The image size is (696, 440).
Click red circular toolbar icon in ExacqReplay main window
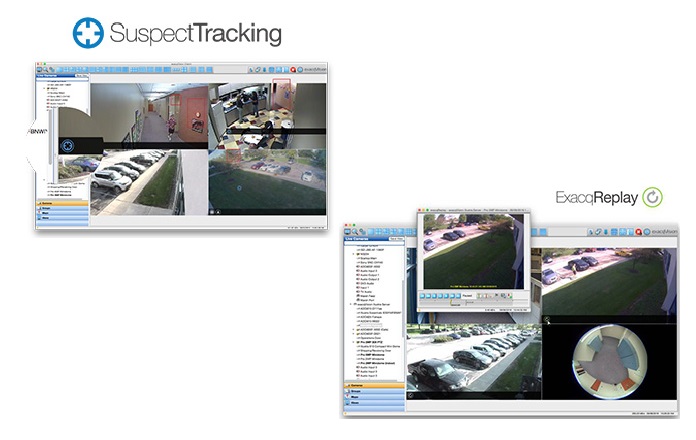(638, 232)
